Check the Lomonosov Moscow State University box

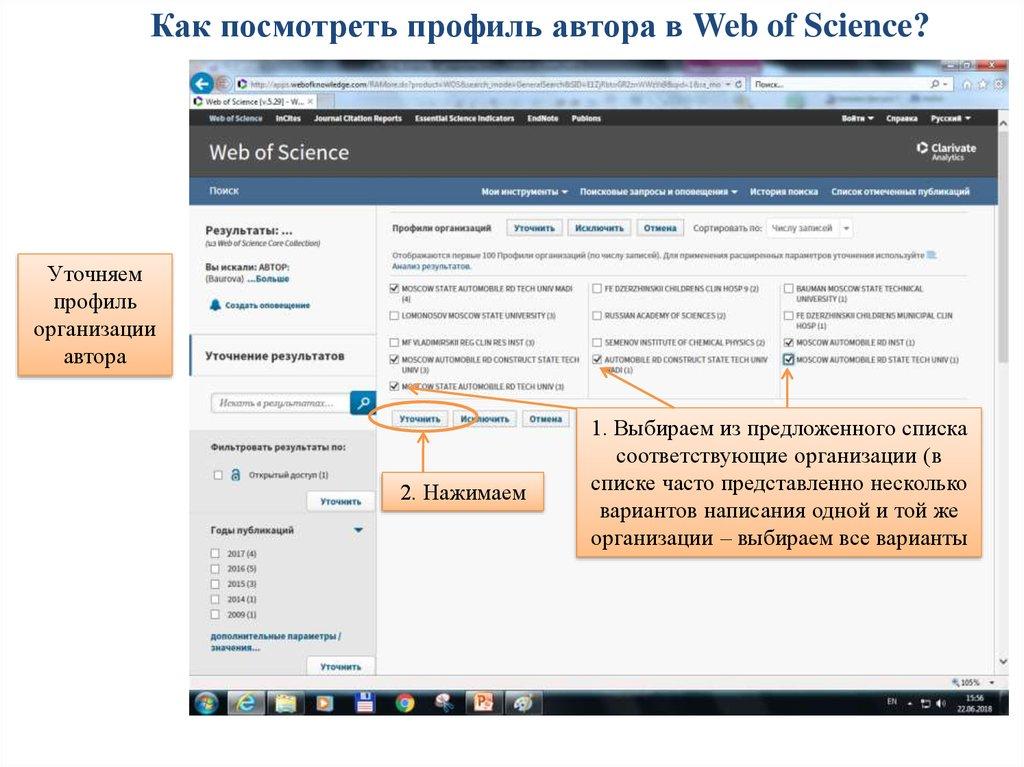[x=394, y=316]
